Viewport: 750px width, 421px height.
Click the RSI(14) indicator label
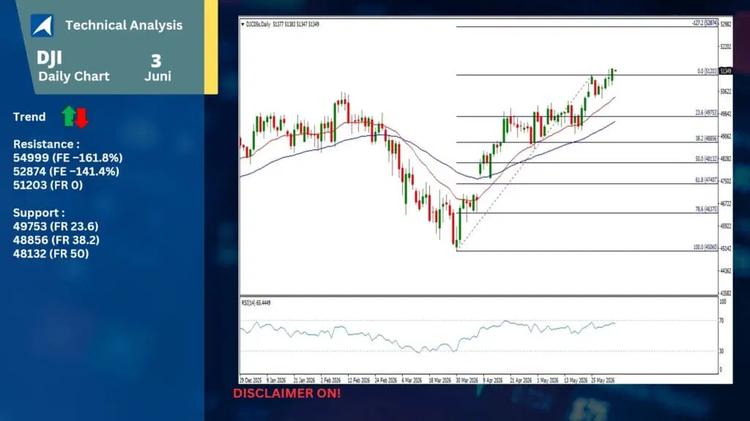pos(256,303)
